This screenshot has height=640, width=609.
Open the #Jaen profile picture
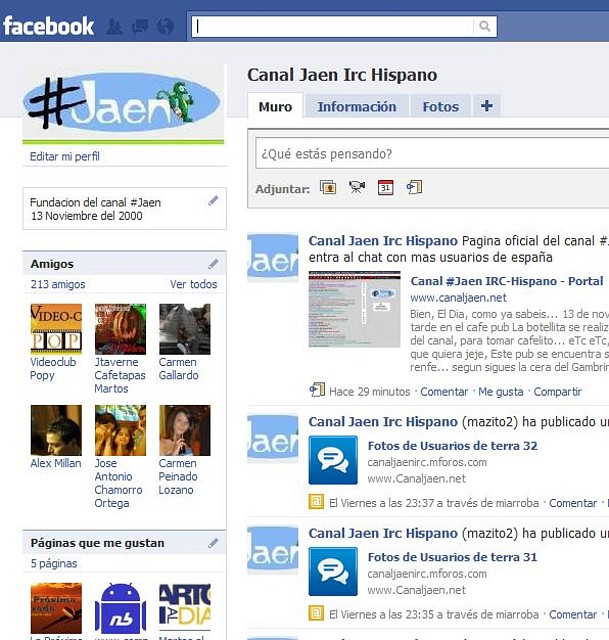coord(123,102)
